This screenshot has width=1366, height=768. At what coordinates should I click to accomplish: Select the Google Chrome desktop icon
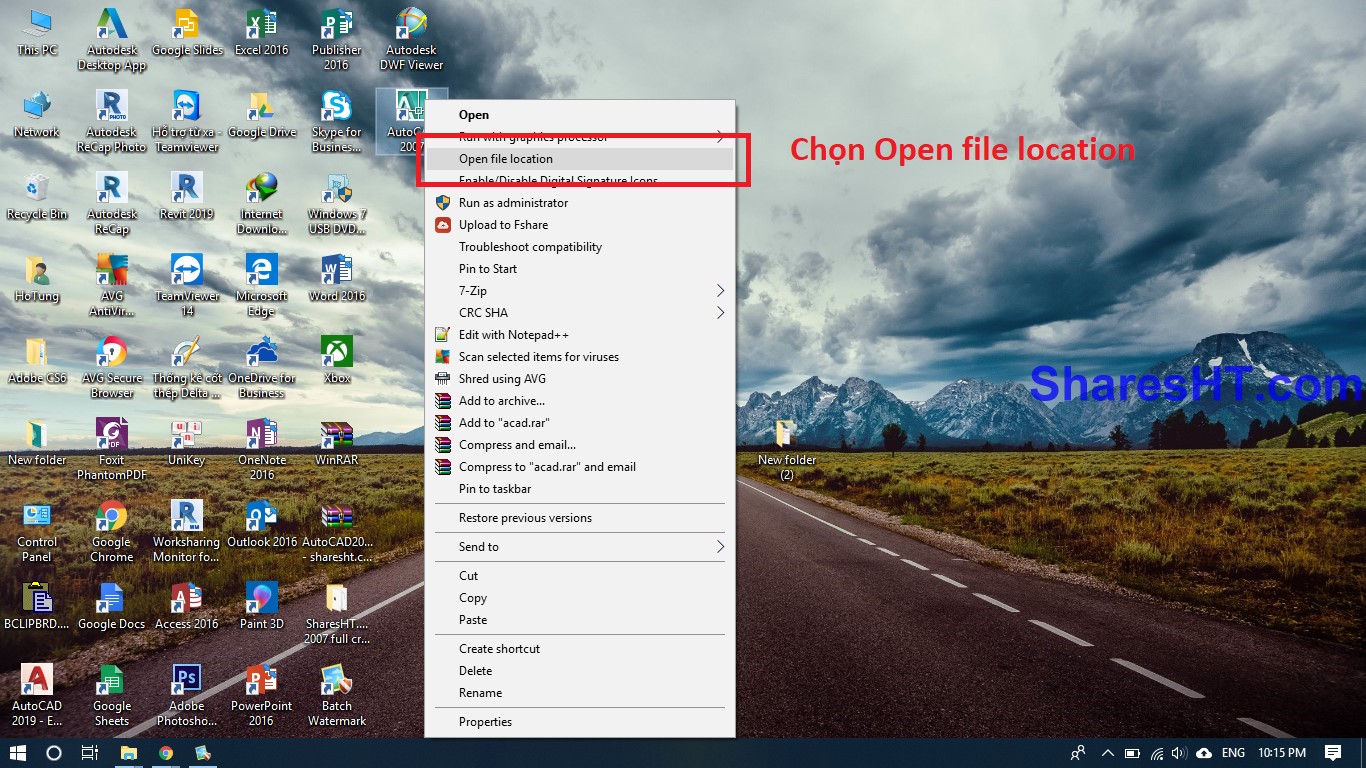pos(112,532)
